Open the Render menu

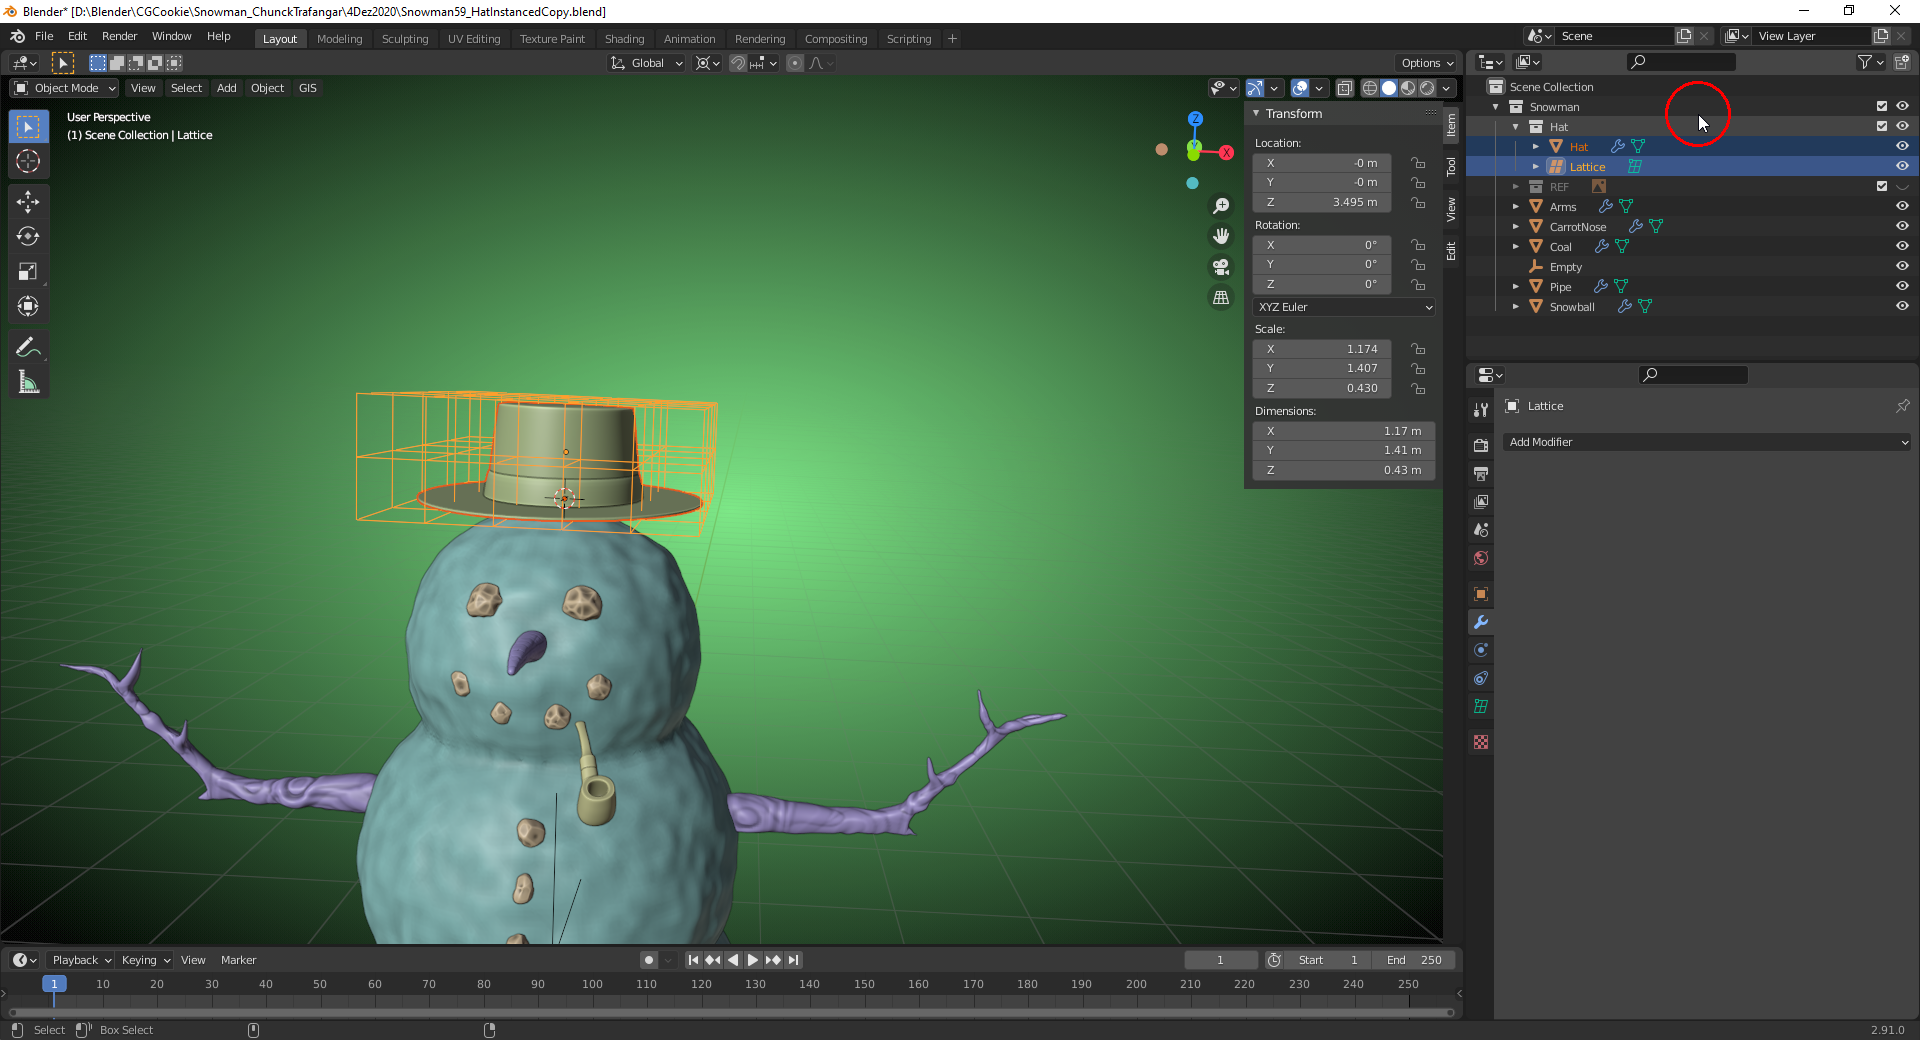coord(120,36)
